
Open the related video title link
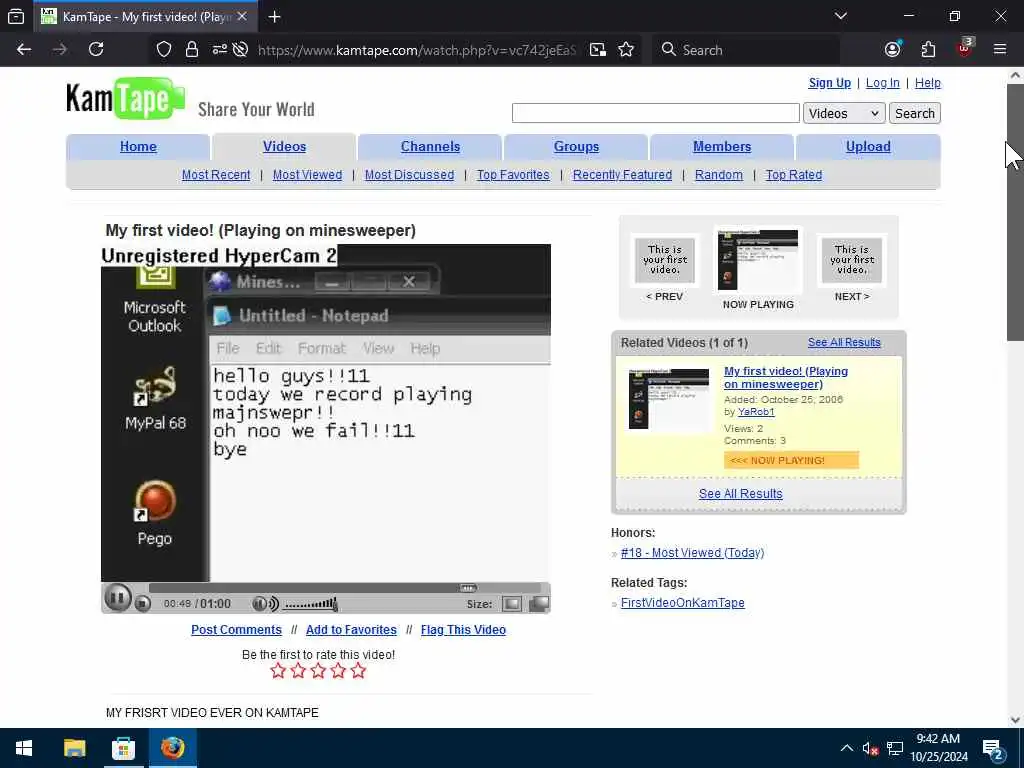pyautogui.click(x=786, y=377)
